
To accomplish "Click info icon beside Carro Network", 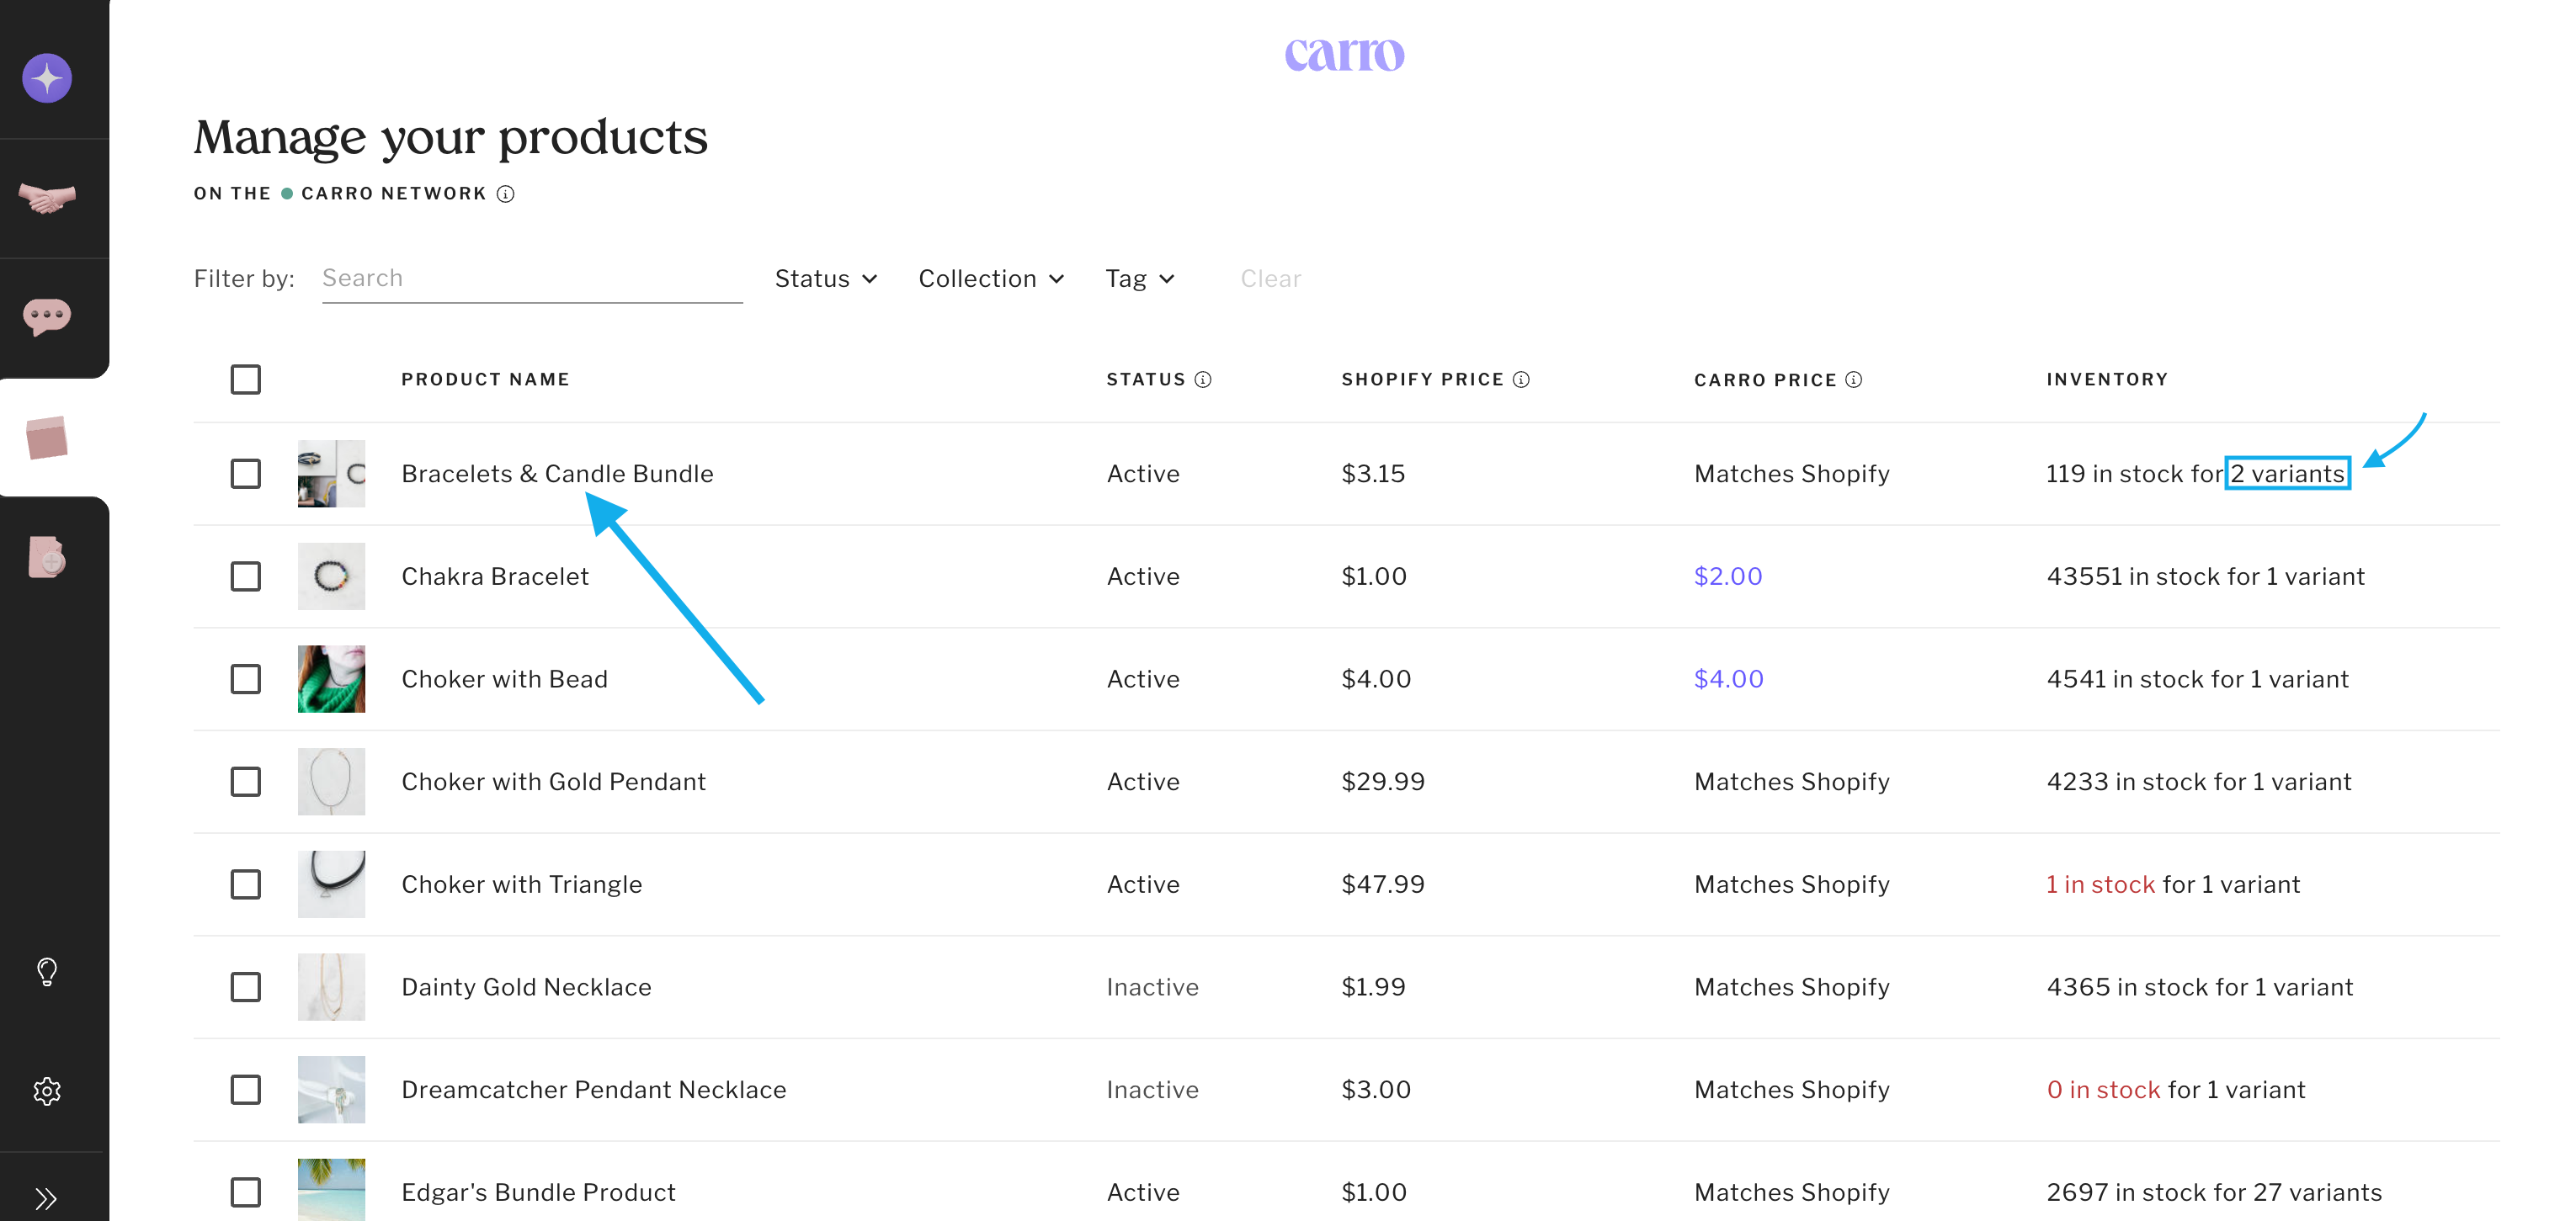I will 506,194.
